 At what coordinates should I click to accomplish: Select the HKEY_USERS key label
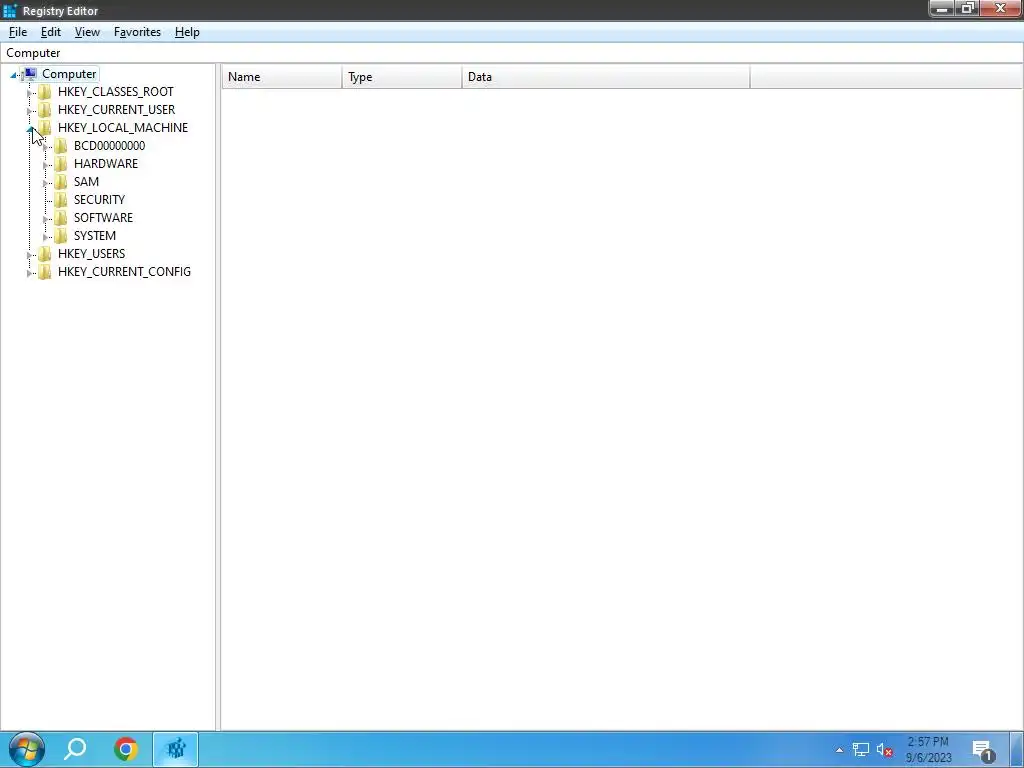(x=91, y=253)
